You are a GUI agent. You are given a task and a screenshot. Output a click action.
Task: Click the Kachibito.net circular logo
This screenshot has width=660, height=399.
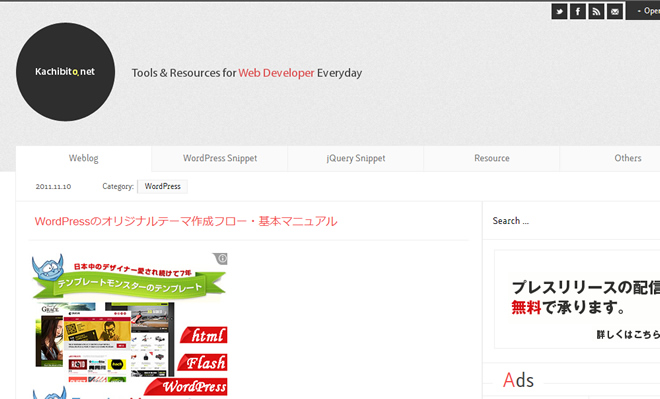(65, 72)
